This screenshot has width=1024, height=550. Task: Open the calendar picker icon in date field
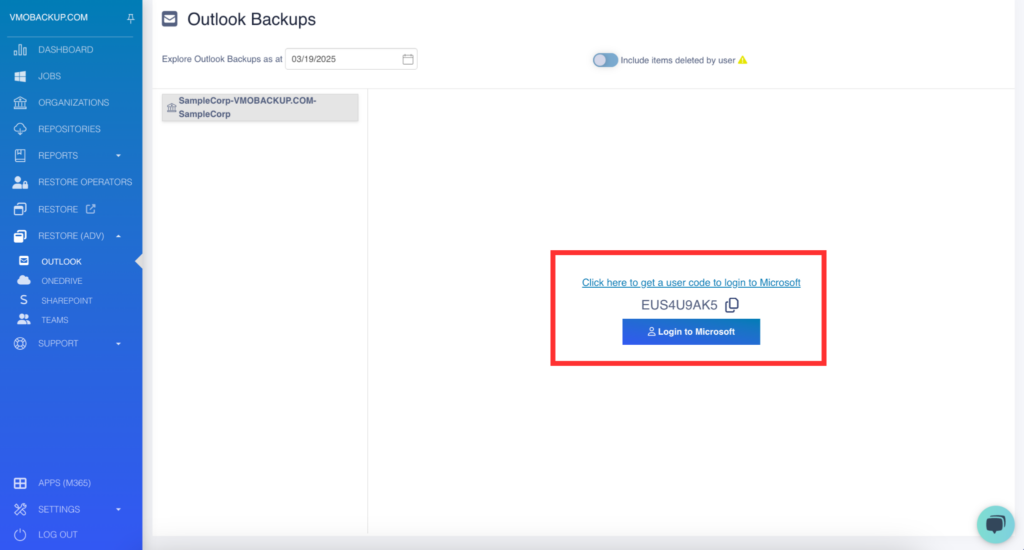[408, 59]
